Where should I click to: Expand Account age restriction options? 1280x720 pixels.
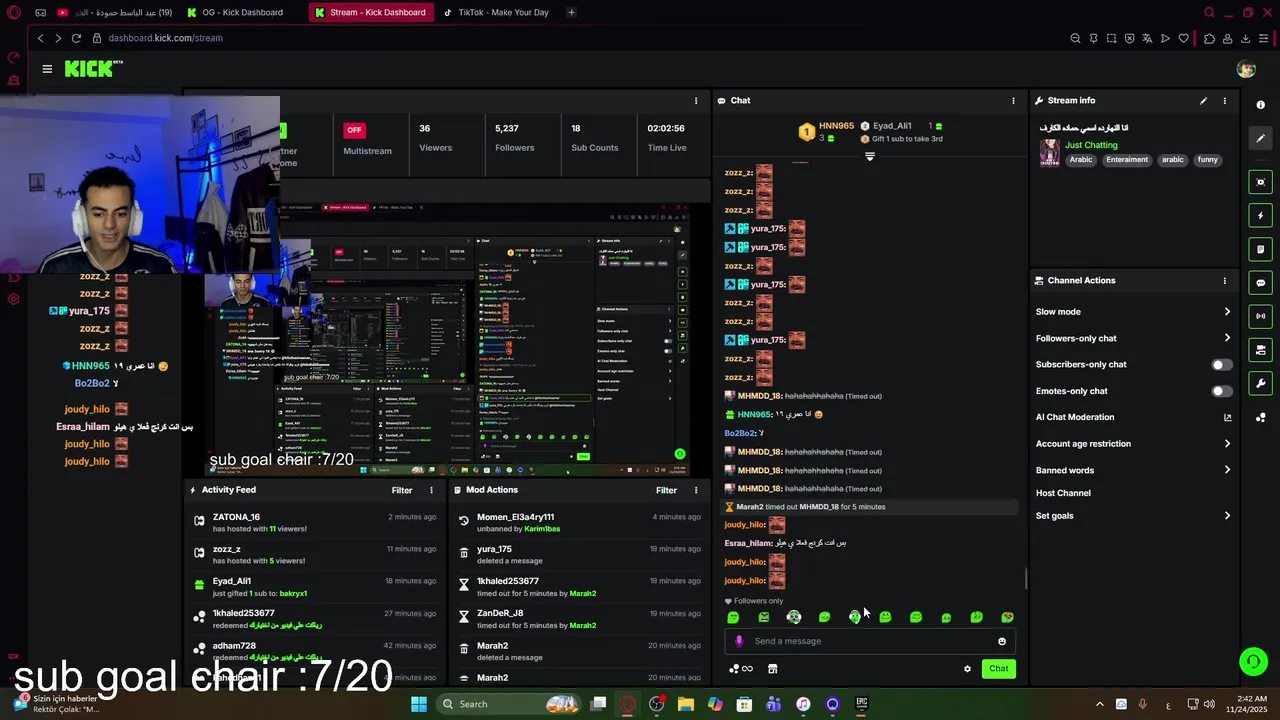1133,444
